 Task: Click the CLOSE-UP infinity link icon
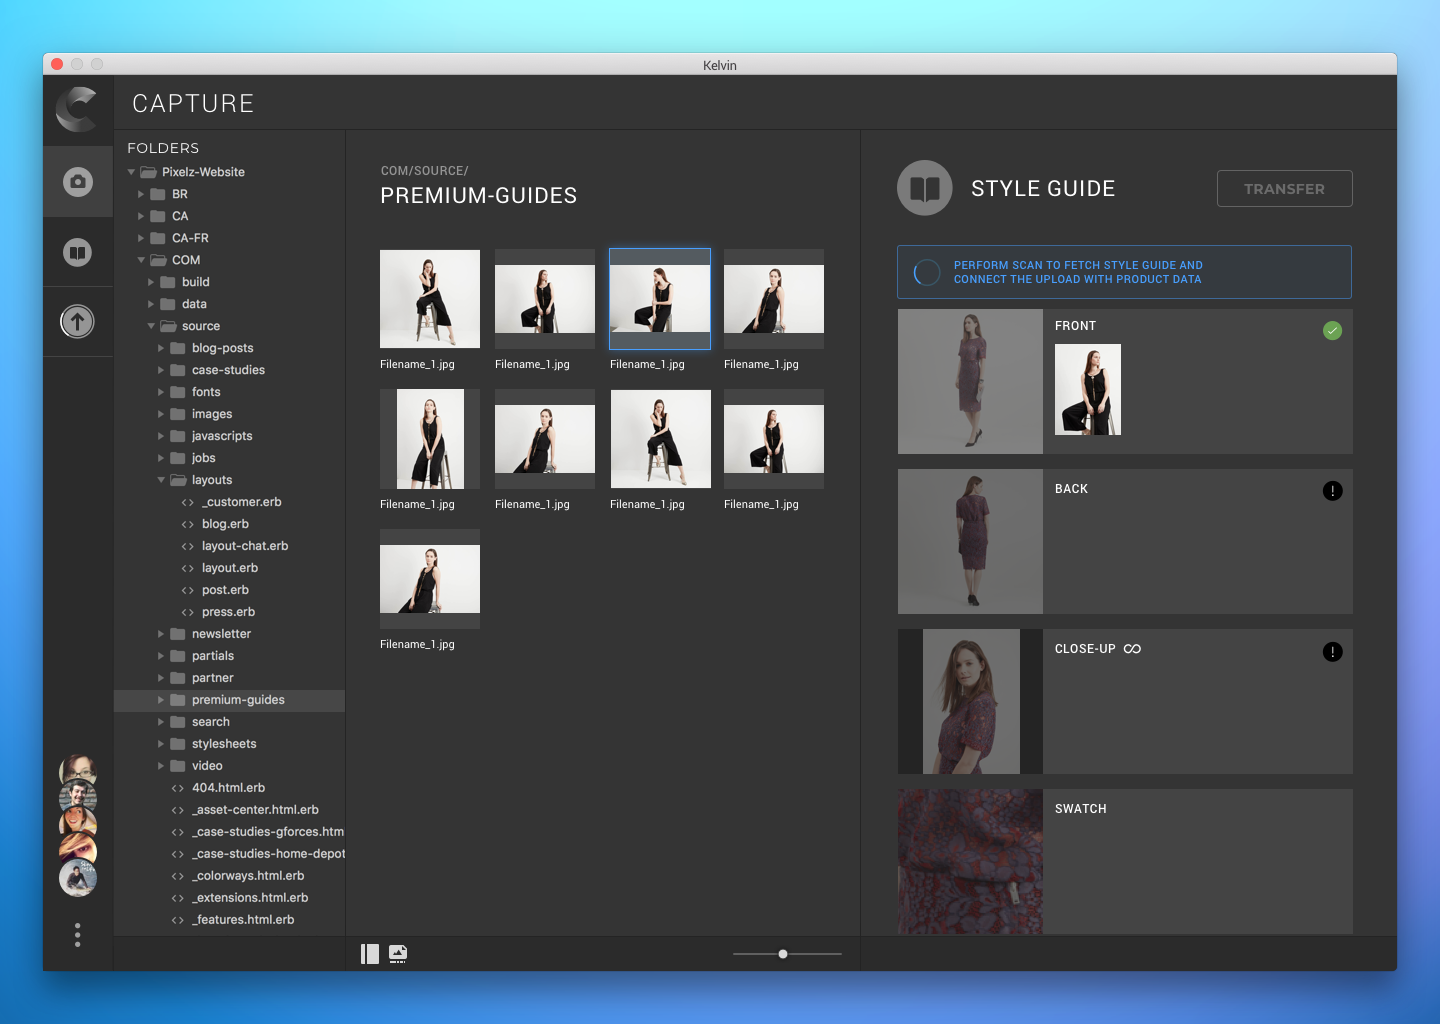coord(1132,649)
